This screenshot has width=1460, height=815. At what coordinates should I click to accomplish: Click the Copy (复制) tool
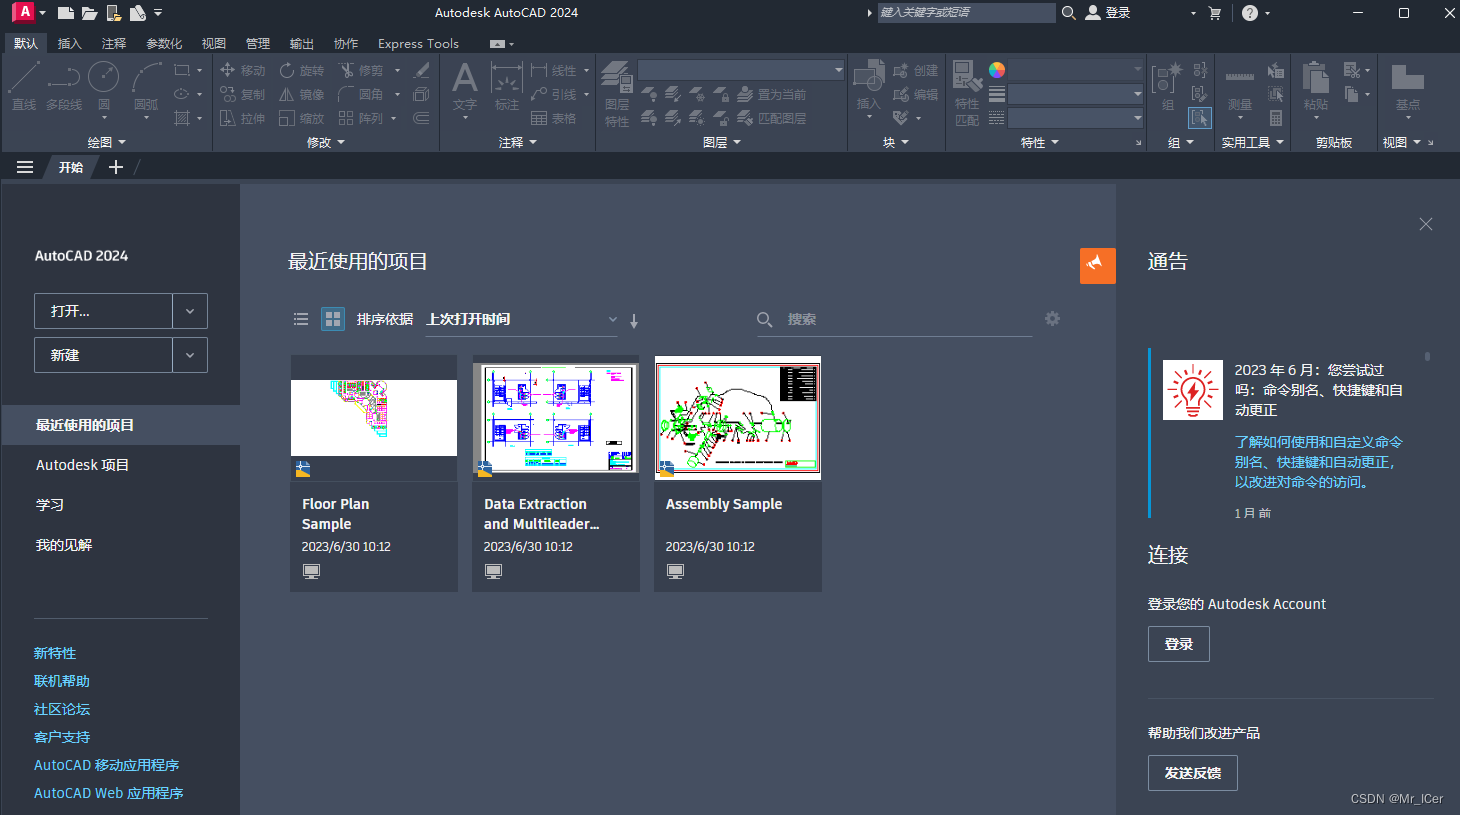[243, 94]
